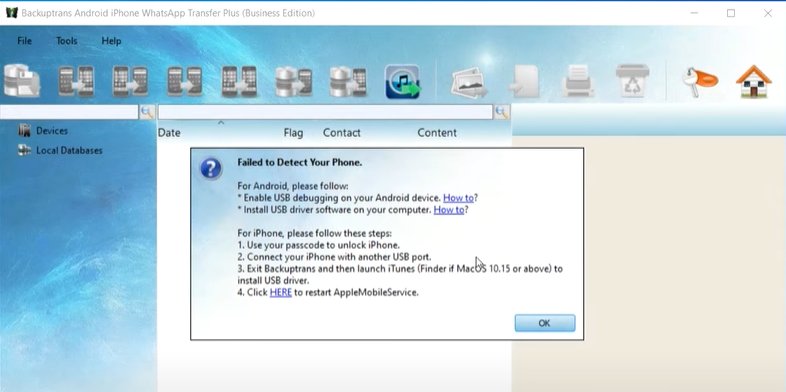Viewport: 786px width, 392px height.
Task: Click search icon beside the message search box
Action: click(502, 112)
